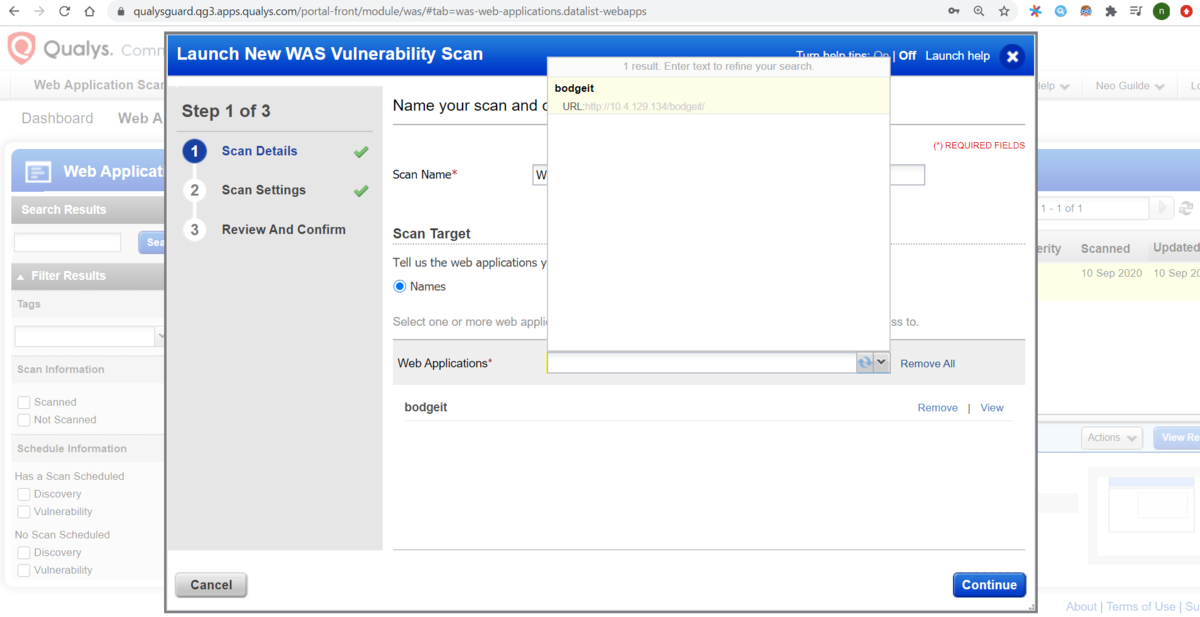Click step 2 circle in wizard
1200x617 pixels.
(x=194, y=190)
